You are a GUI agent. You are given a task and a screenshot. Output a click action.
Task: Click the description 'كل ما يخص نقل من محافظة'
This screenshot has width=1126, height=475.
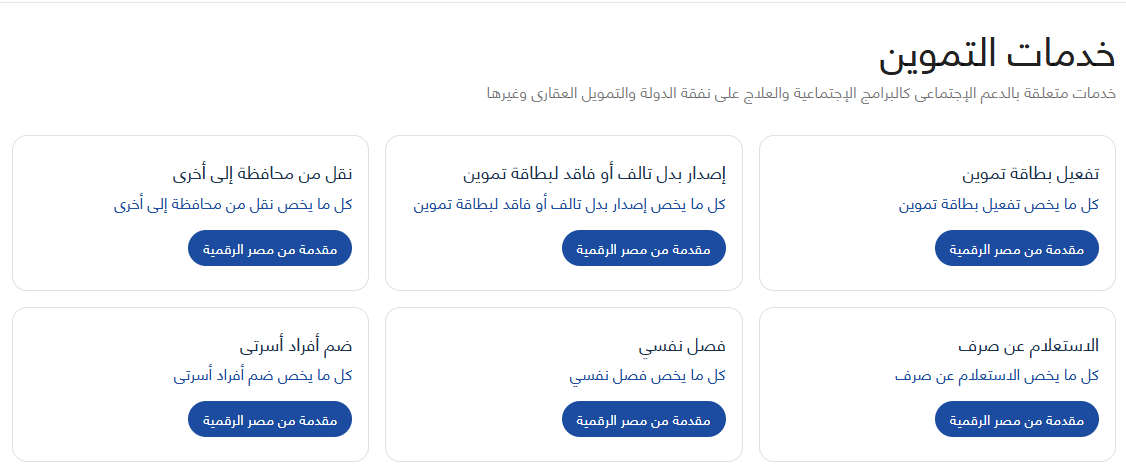click(x=233, y=205)
